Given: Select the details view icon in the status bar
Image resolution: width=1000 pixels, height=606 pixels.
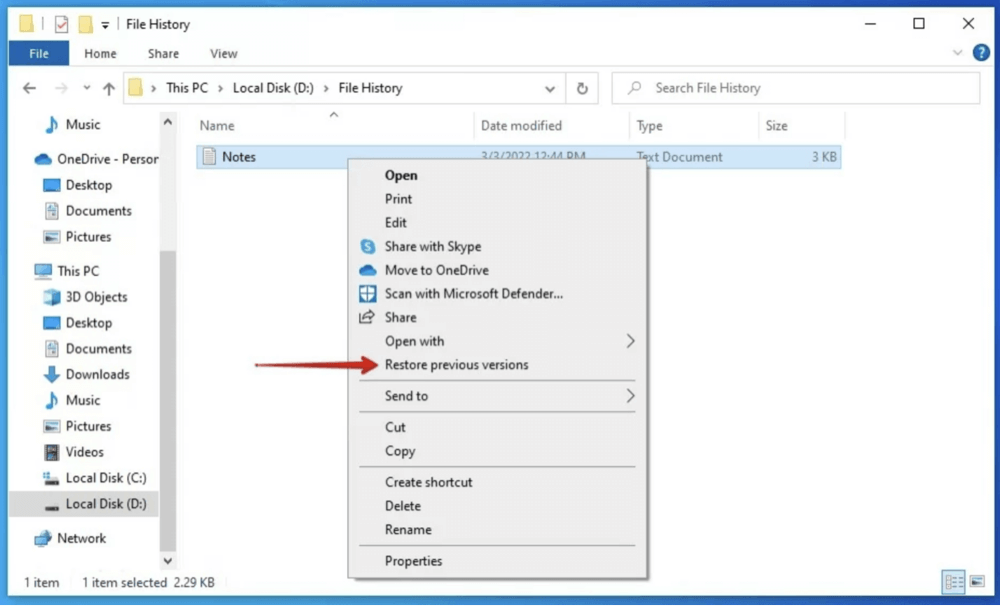Looking at the screenshot, I should pos(954,582).
